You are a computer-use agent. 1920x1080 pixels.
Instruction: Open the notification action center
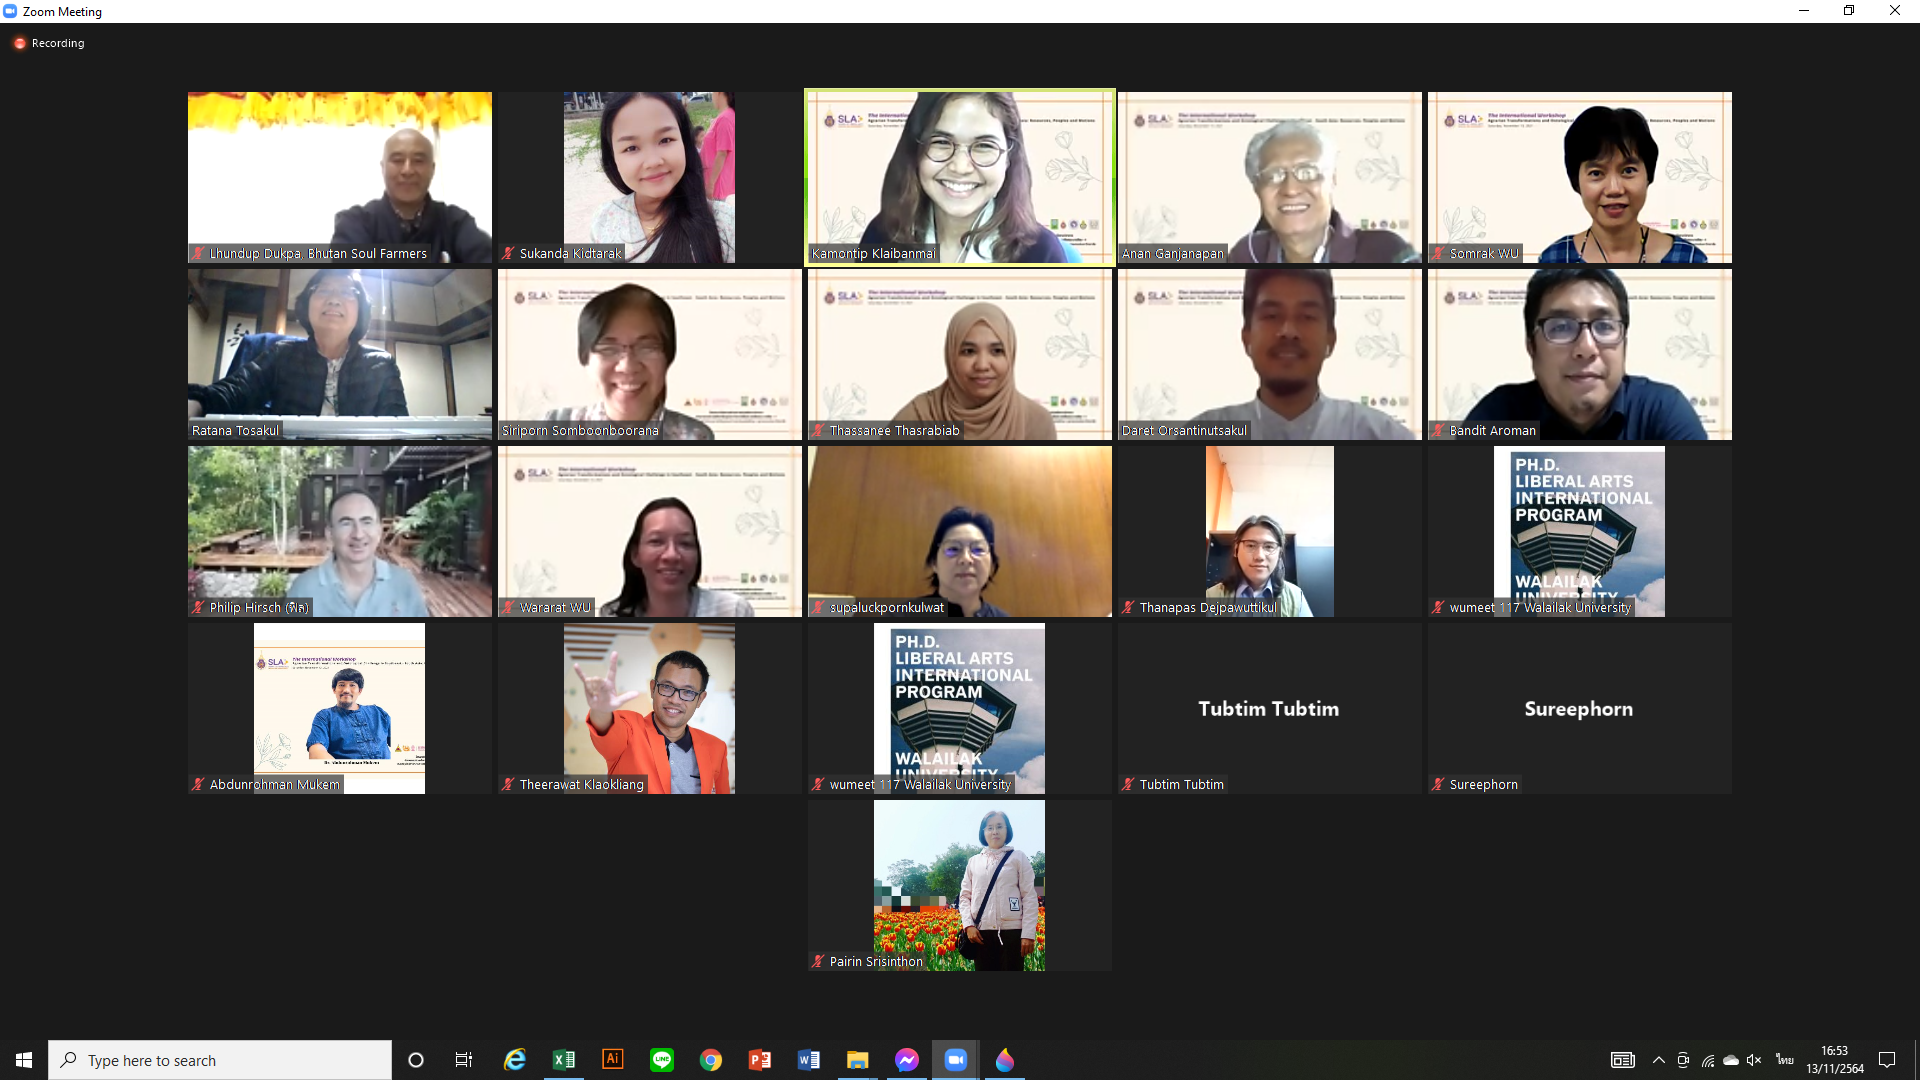click(1887, 1060)
